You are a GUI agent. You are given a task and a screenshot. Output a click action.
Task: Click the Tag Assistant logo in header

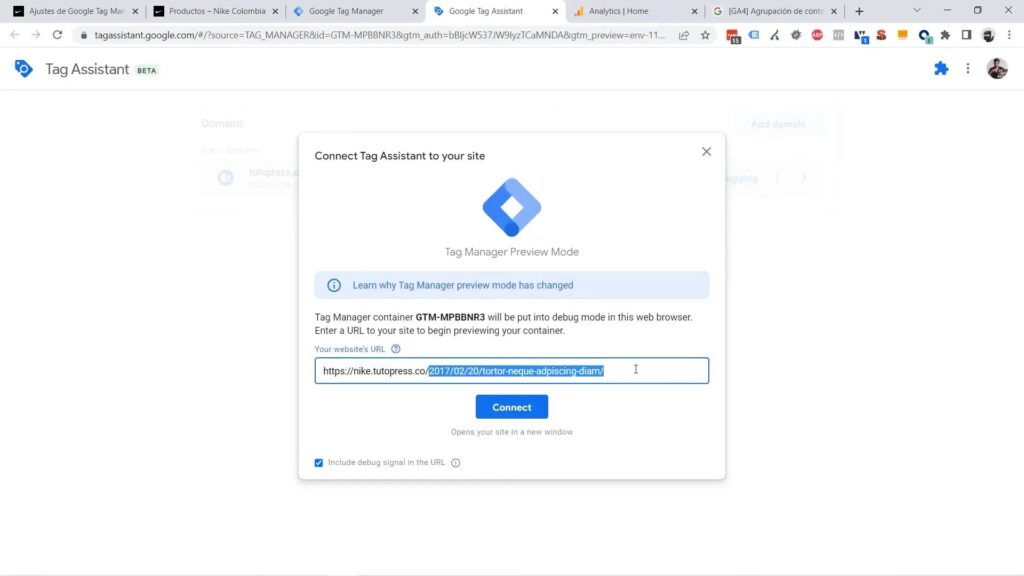[x=24, y=69]
